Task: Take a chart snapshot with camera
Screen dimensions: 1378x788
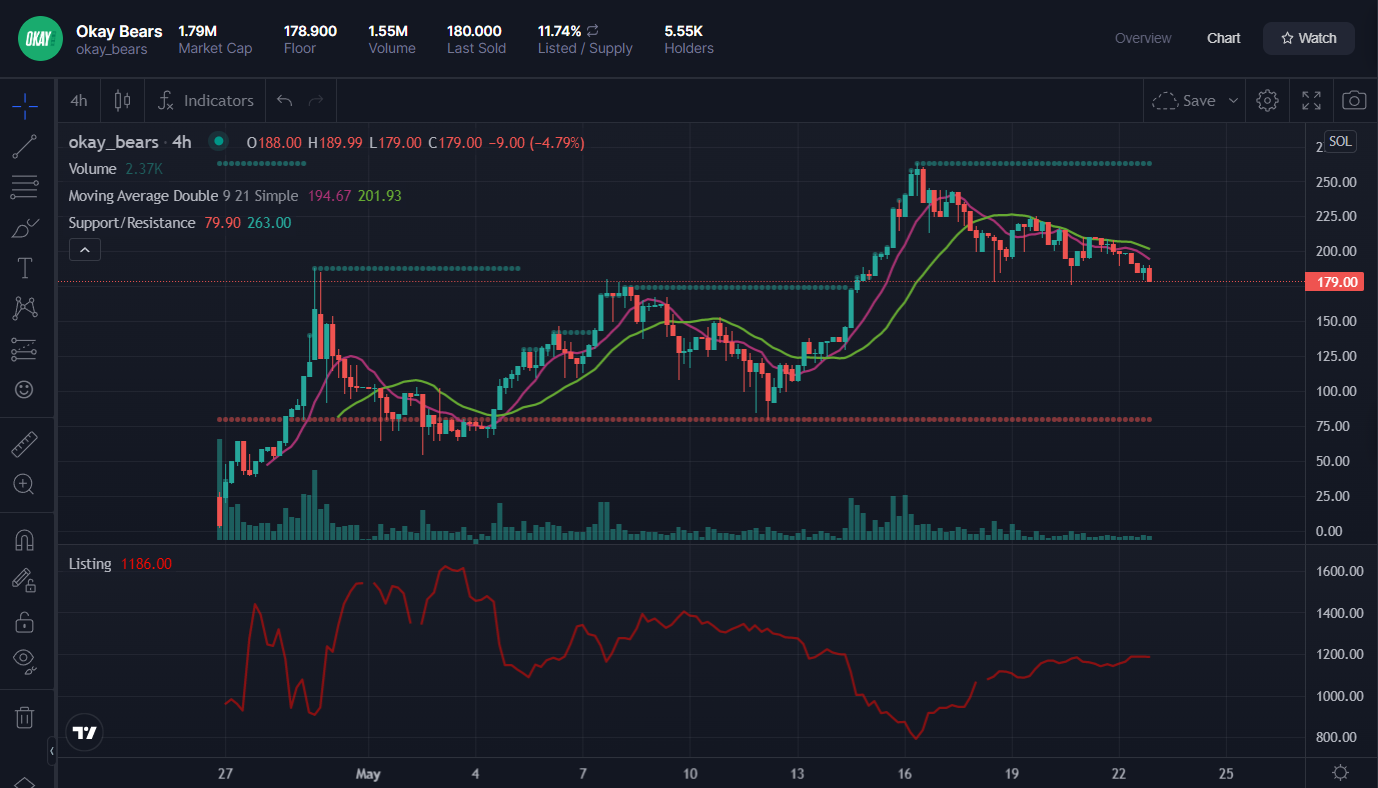Action: tap(1354, 100)
